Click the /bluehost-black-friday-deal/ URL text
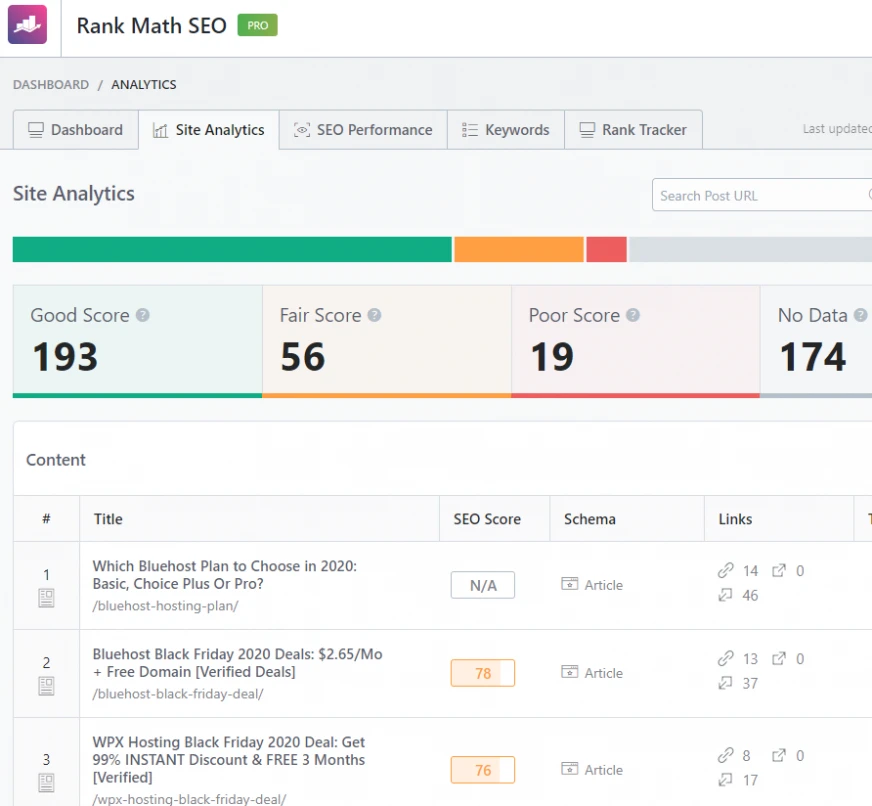The image size is (872, 806). [178, 694]
